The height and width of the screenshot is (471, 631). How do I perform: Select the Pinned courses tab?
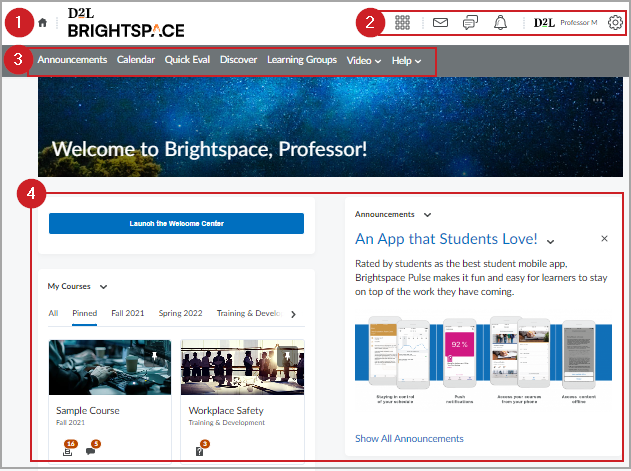[85, 313]
